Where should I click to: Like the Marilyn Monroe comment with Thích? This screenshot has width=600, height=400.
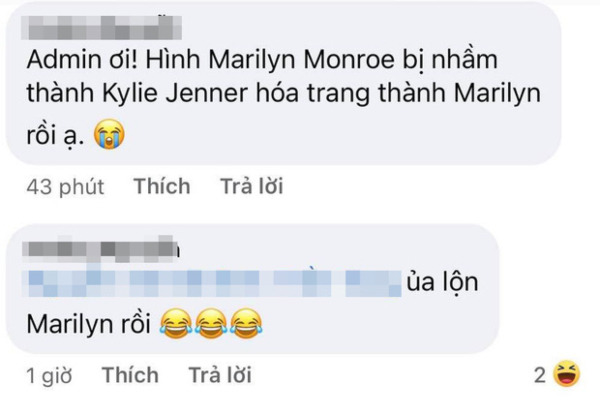pyautogui.click(x=162, y=186)
